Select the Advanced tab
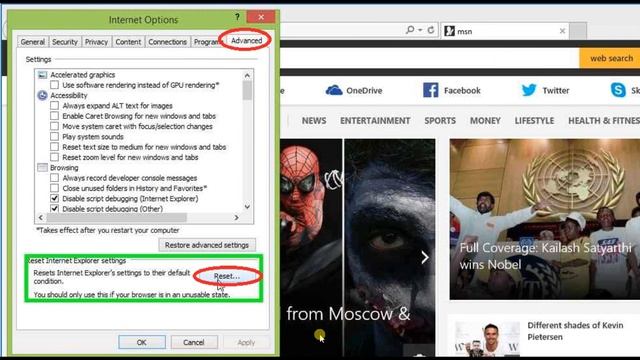 tap(247, 40)
